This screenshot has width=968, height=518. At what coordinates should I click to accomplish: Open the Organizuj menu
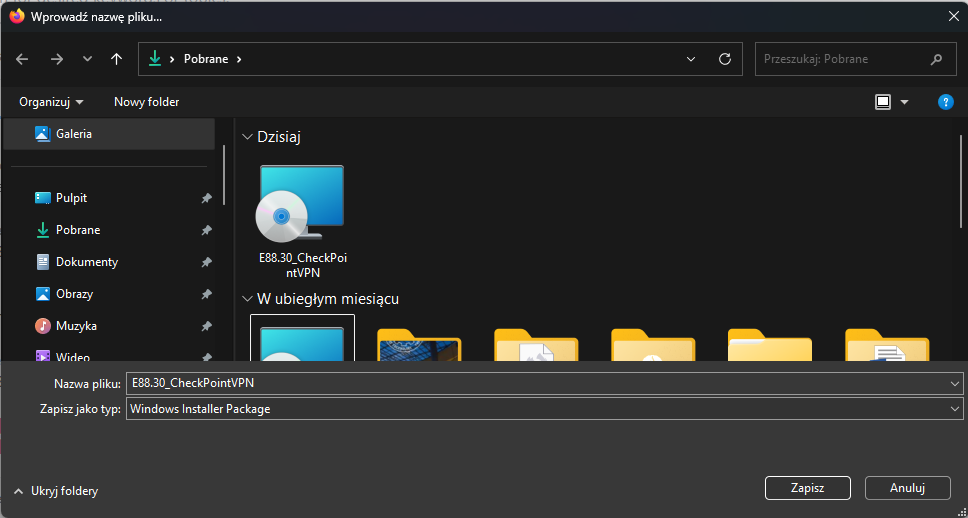pos(51,102)
